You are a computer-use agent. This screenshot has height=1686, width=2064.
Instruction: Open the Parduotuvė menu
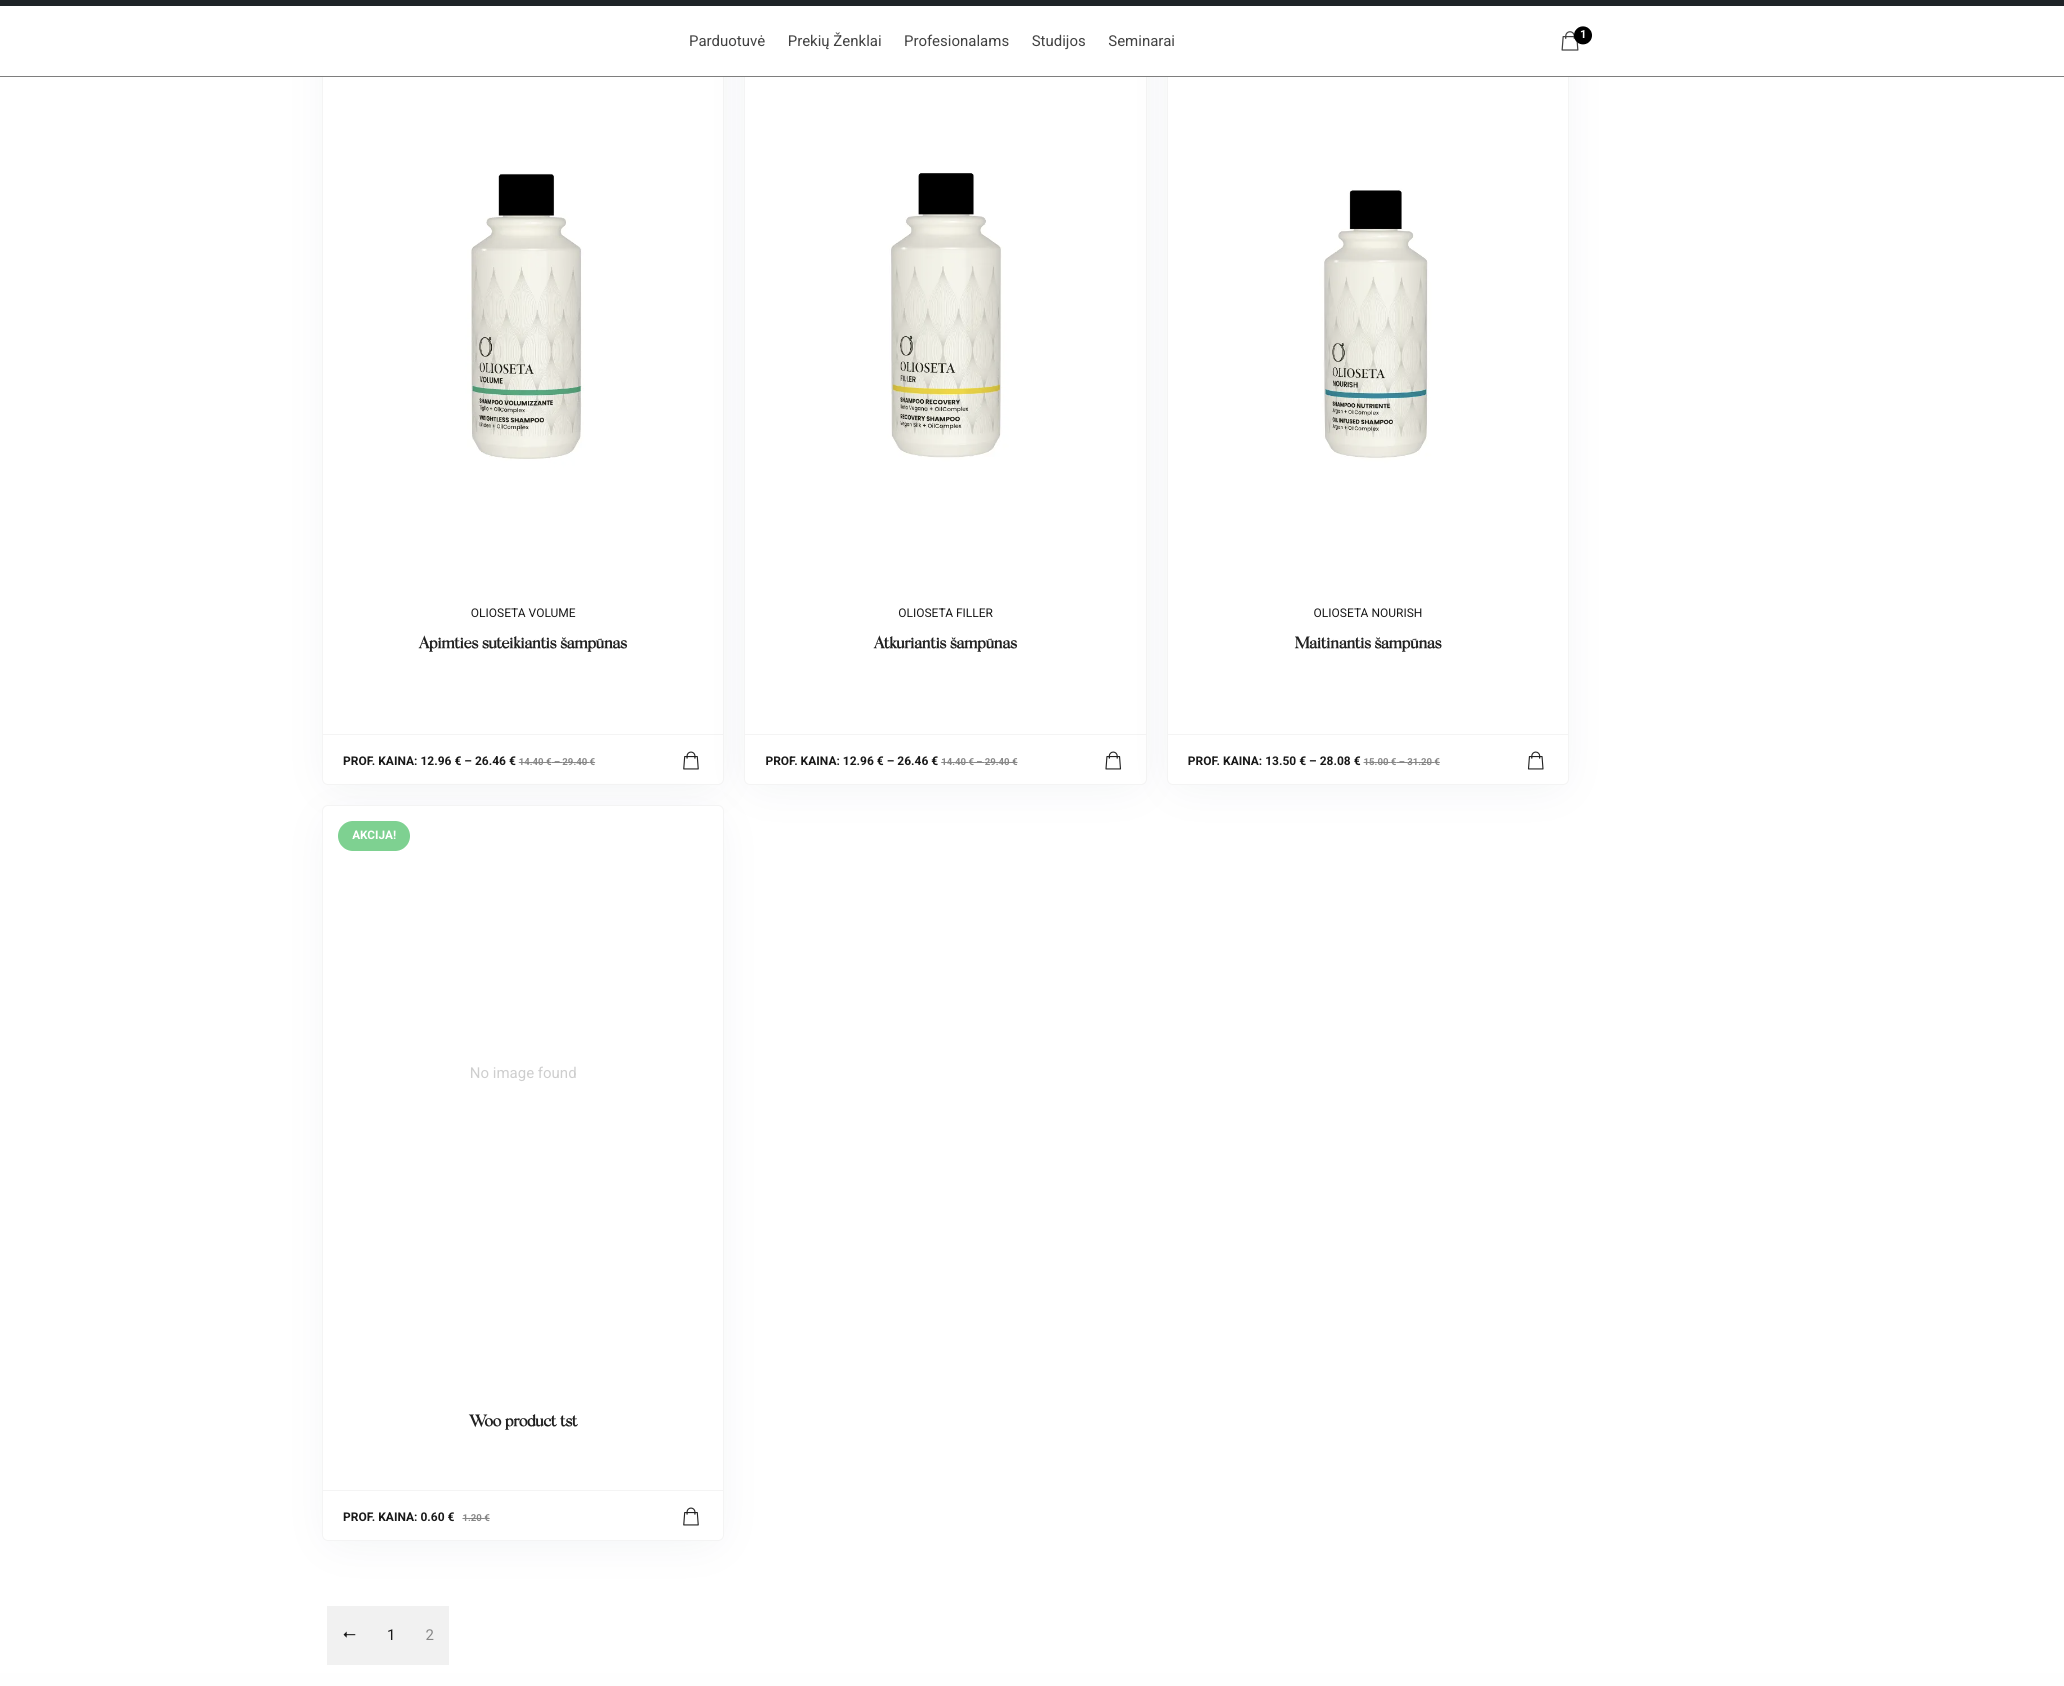coord(727,41)
